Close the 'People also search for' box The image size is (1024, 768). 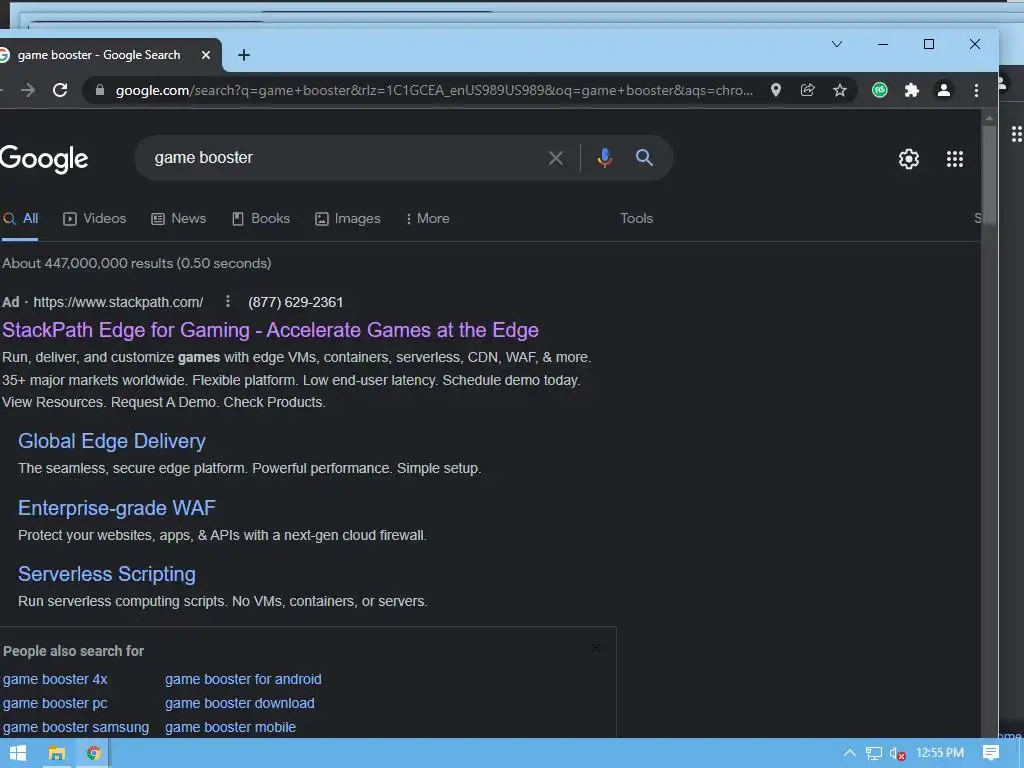click(596, 648)
